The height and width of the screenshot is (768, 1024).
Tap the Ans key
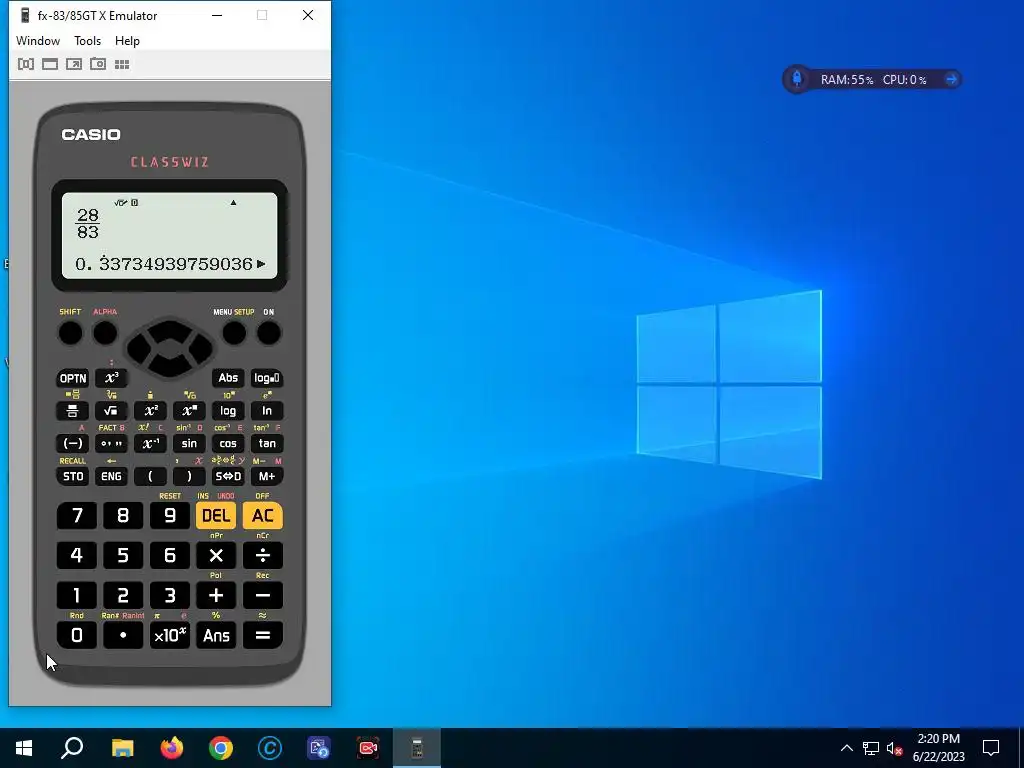[x=216, y=635]
